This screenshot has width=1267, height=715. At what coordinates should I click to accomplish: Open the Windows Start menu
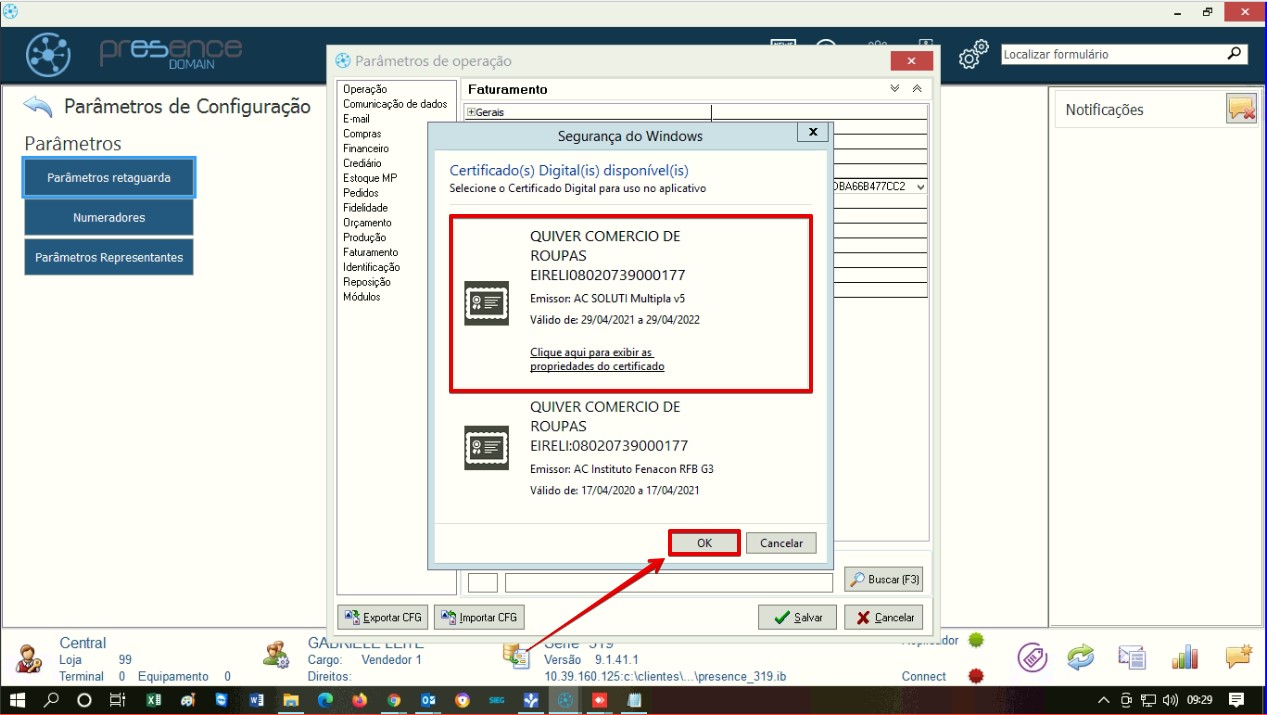tap(18, 700)
